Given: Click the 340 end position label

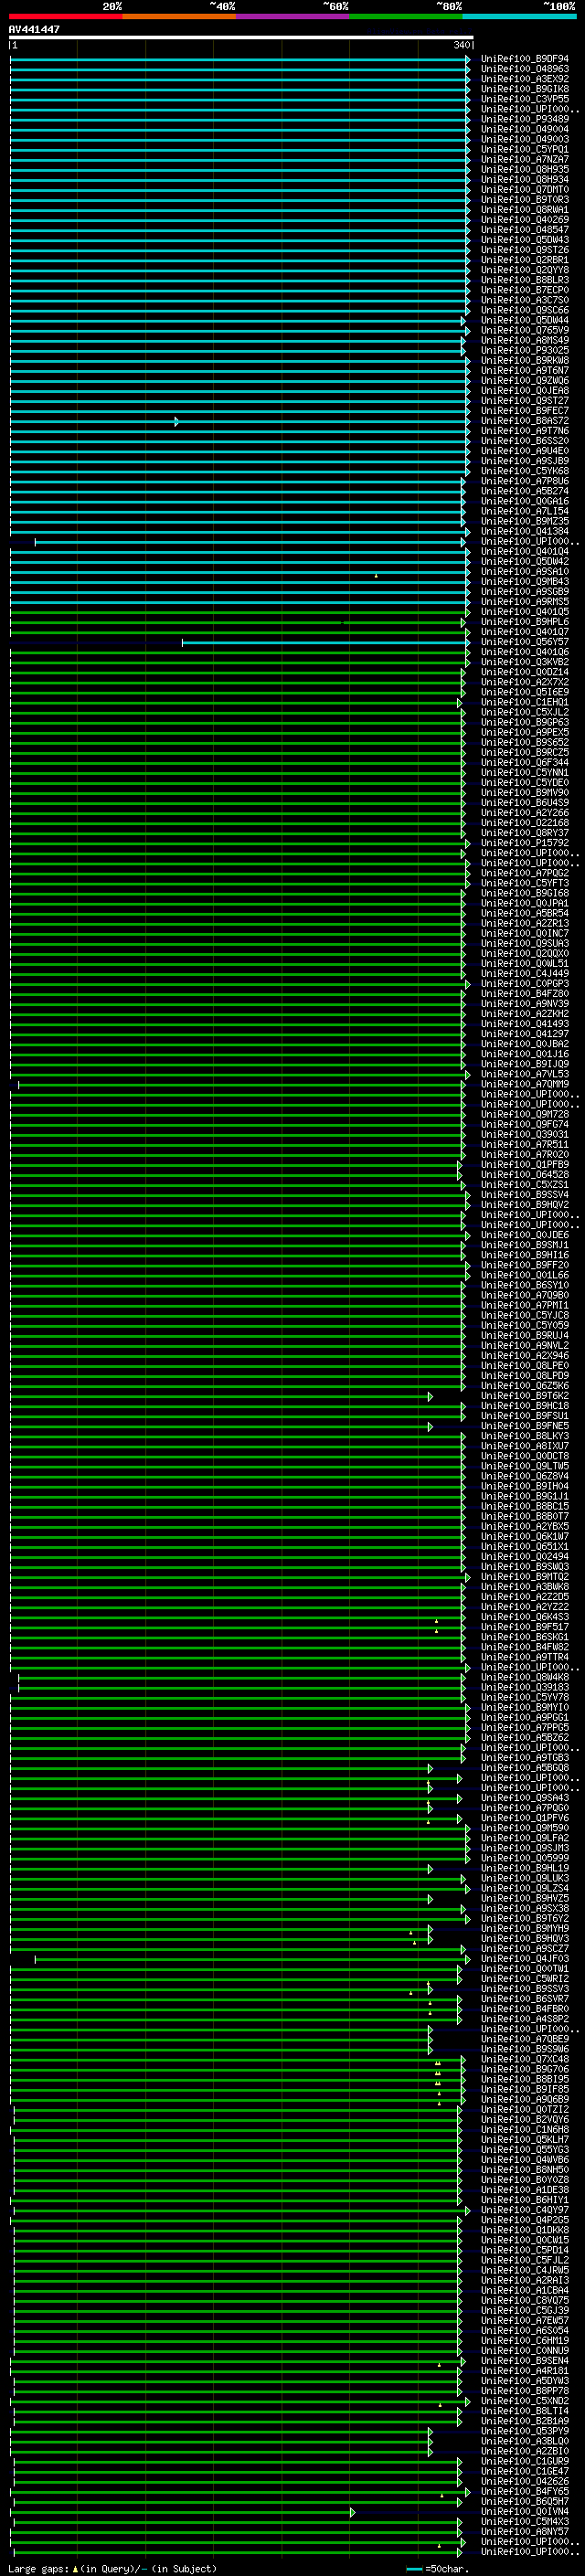Looking at the screenshot, I should click(x=461, y=45).
